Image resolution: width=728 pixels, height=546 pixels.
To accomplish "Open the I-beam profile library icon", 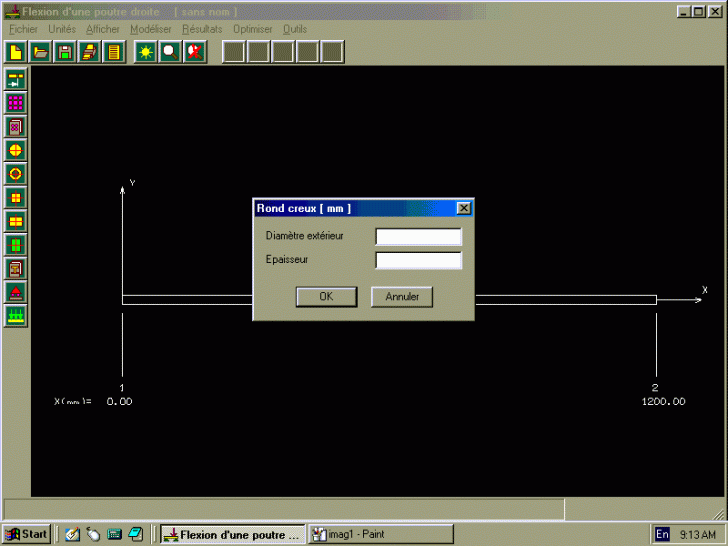I will click(x=16, y=268).
